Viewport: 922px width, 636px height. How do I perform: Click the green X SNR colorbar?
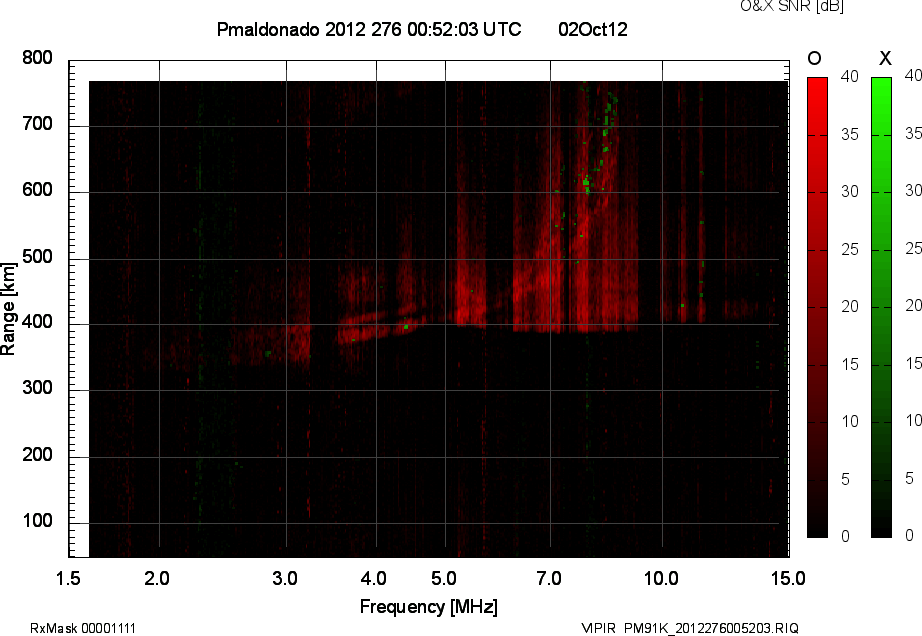pos(881,307)
